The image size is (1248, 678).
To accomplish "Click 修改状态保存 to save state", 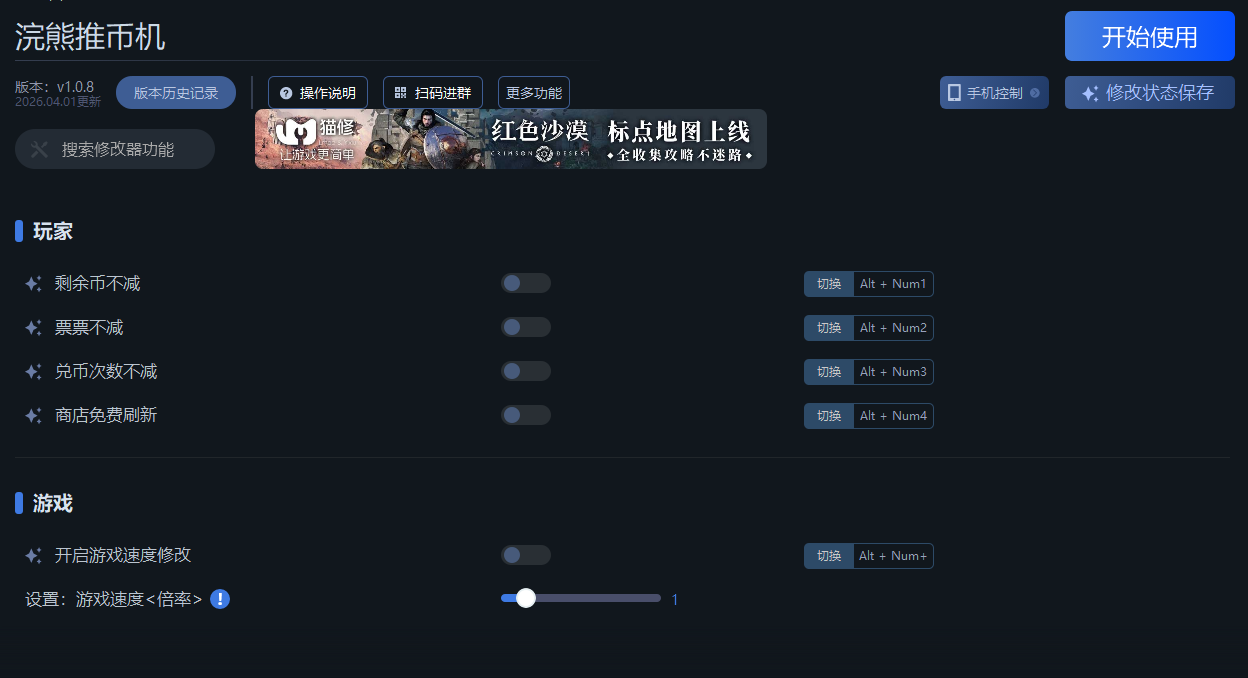I will (1149, 93).
